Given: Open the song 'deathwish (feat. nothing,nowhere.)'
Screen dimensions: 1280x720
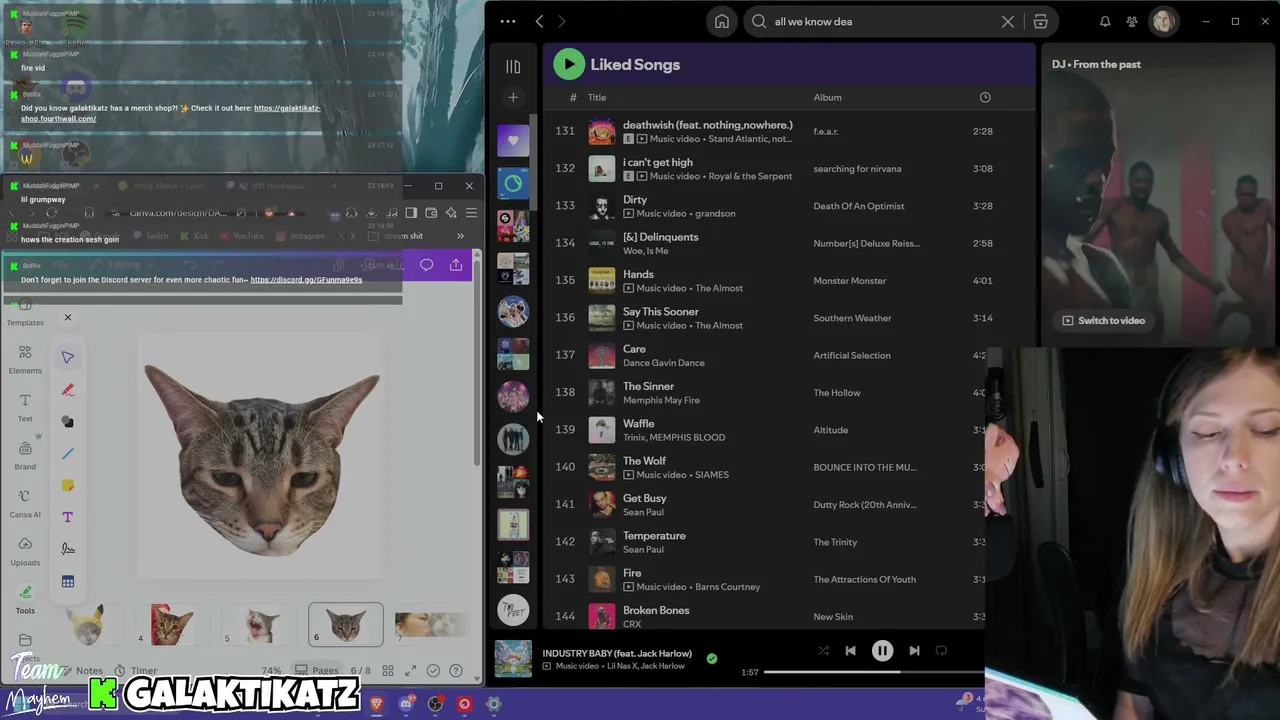Looking at the screenshot, I should tap(708, 125).
